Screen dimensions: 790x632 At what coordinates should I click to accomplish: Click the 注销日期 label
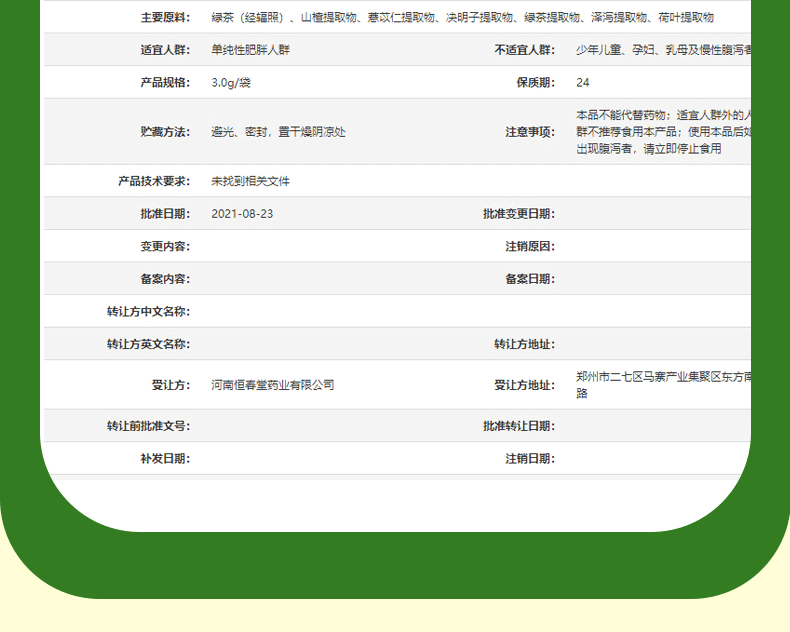tap(530, 459)
